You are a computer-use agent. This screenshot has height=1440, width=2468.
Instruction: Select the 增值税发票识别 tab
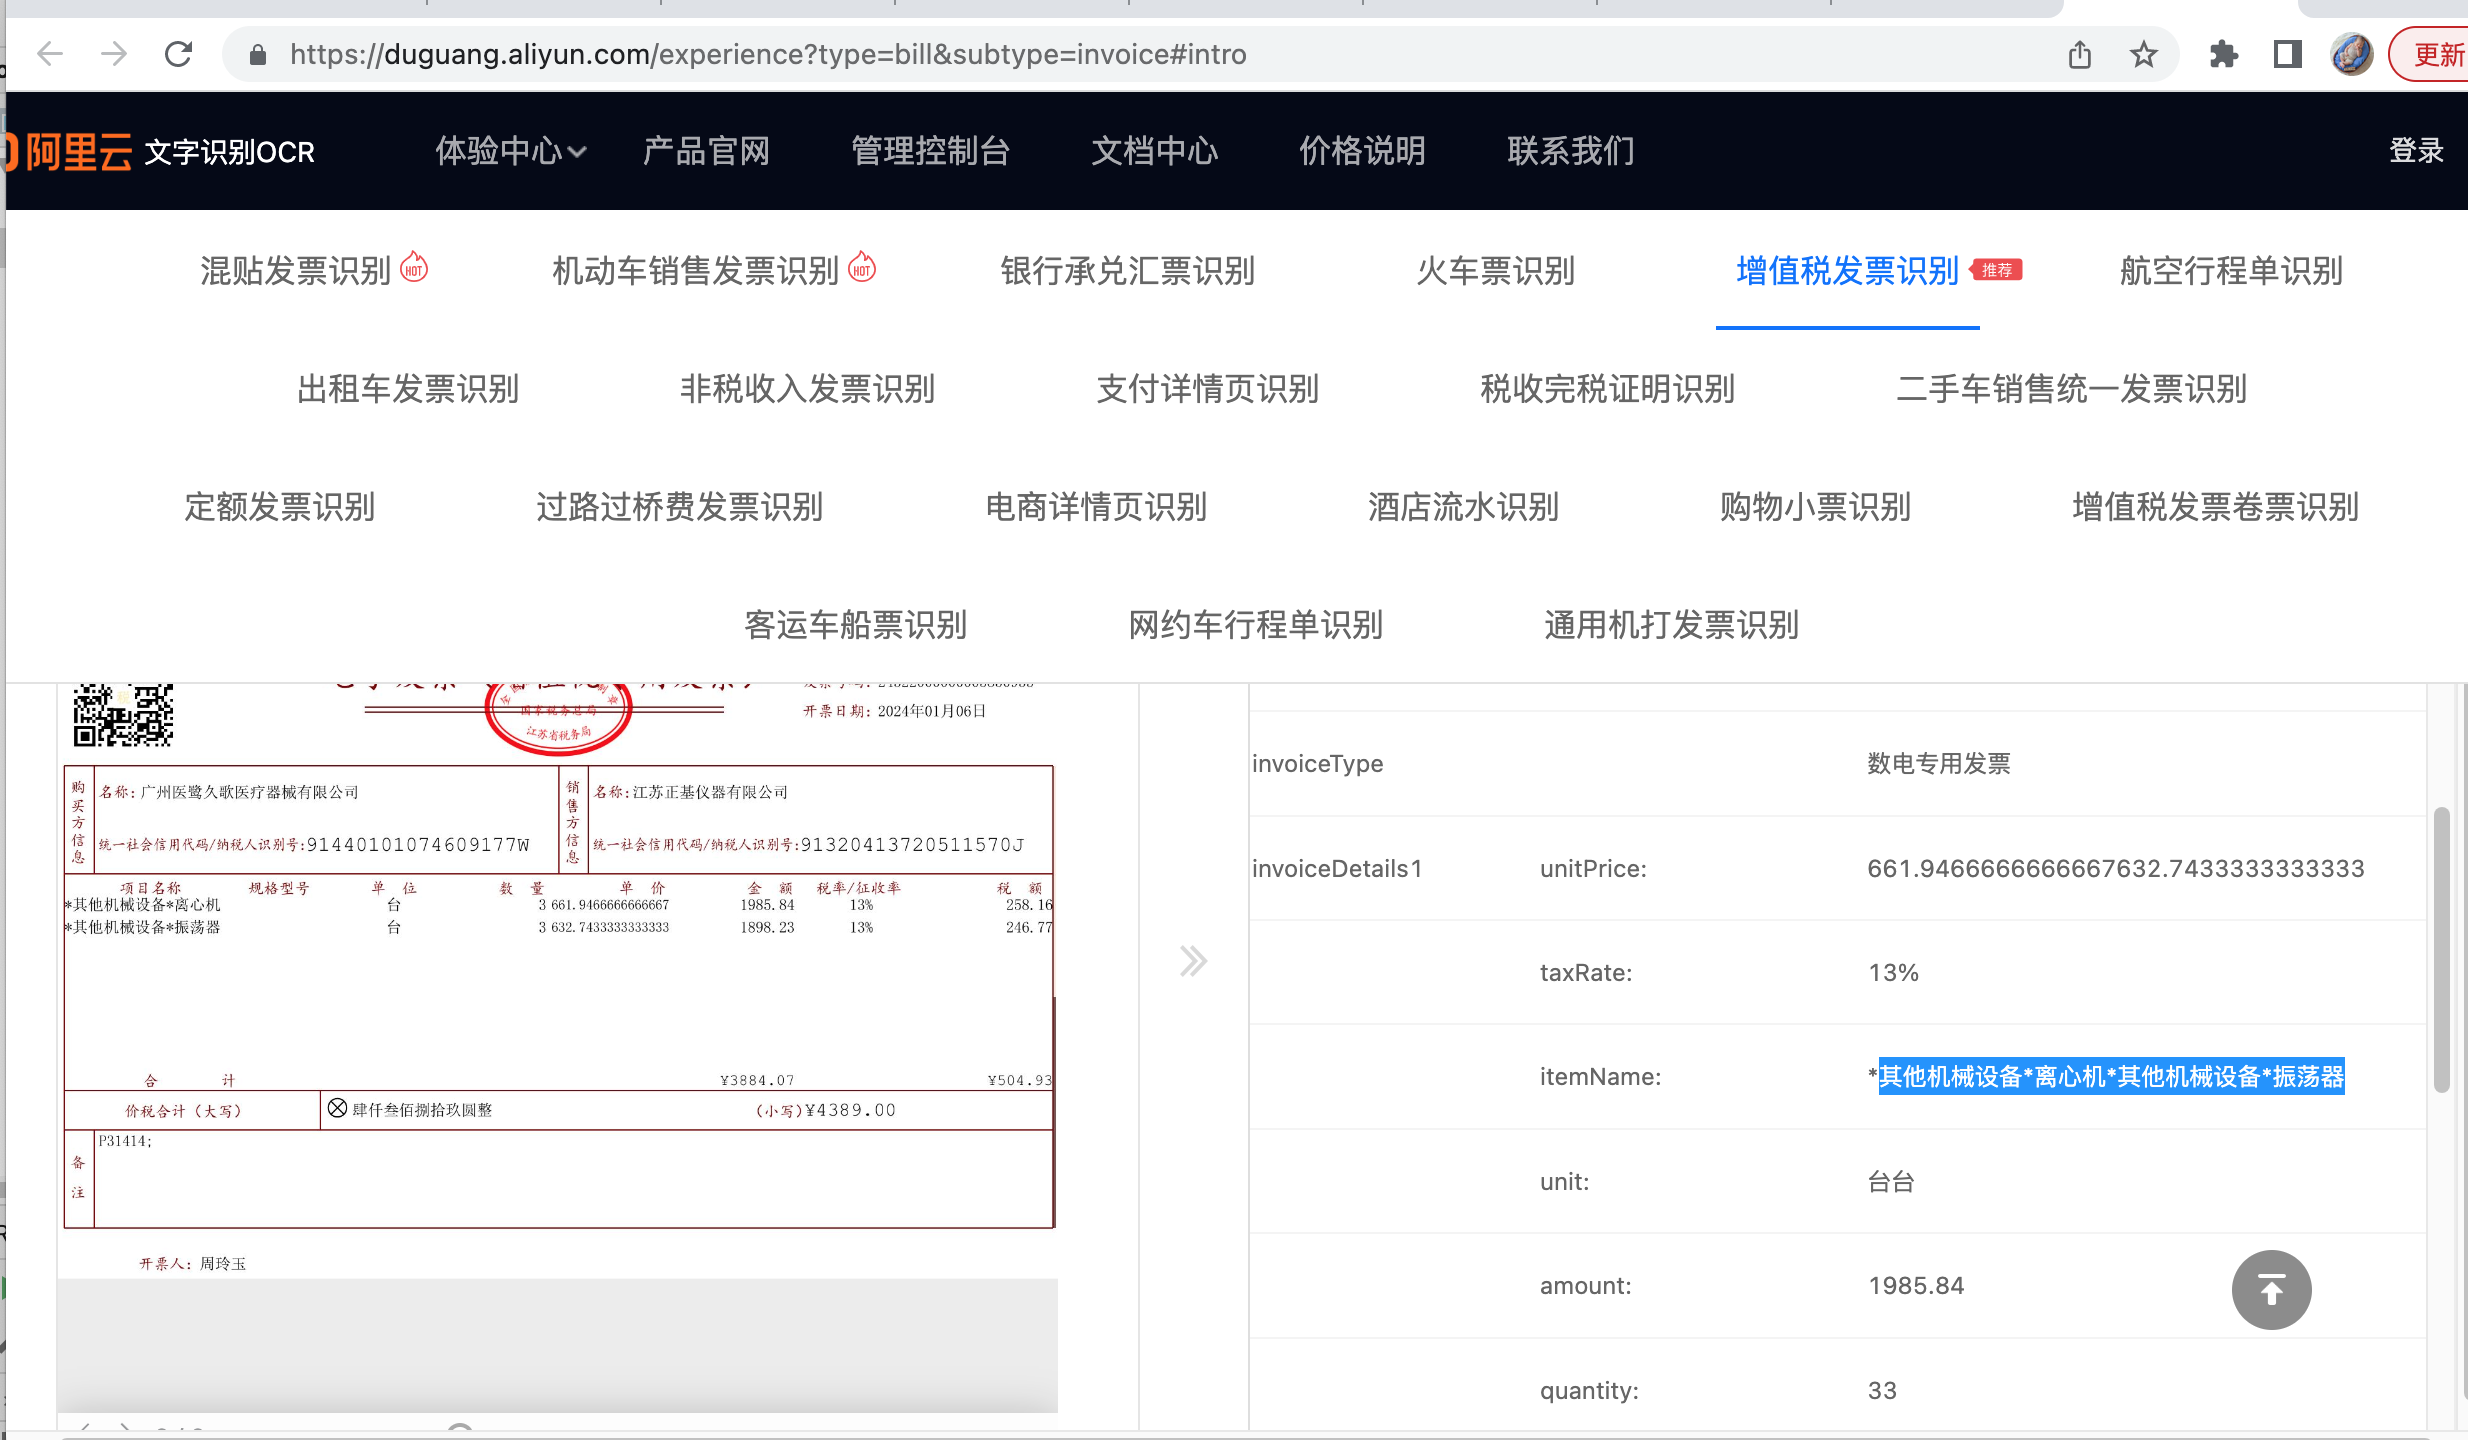point(1848,271)
